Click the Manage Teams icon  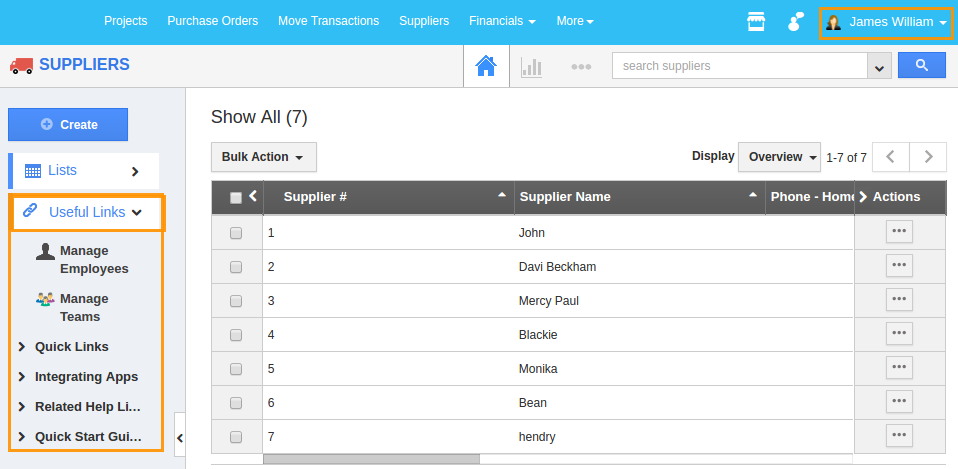[x=45, y=299]
